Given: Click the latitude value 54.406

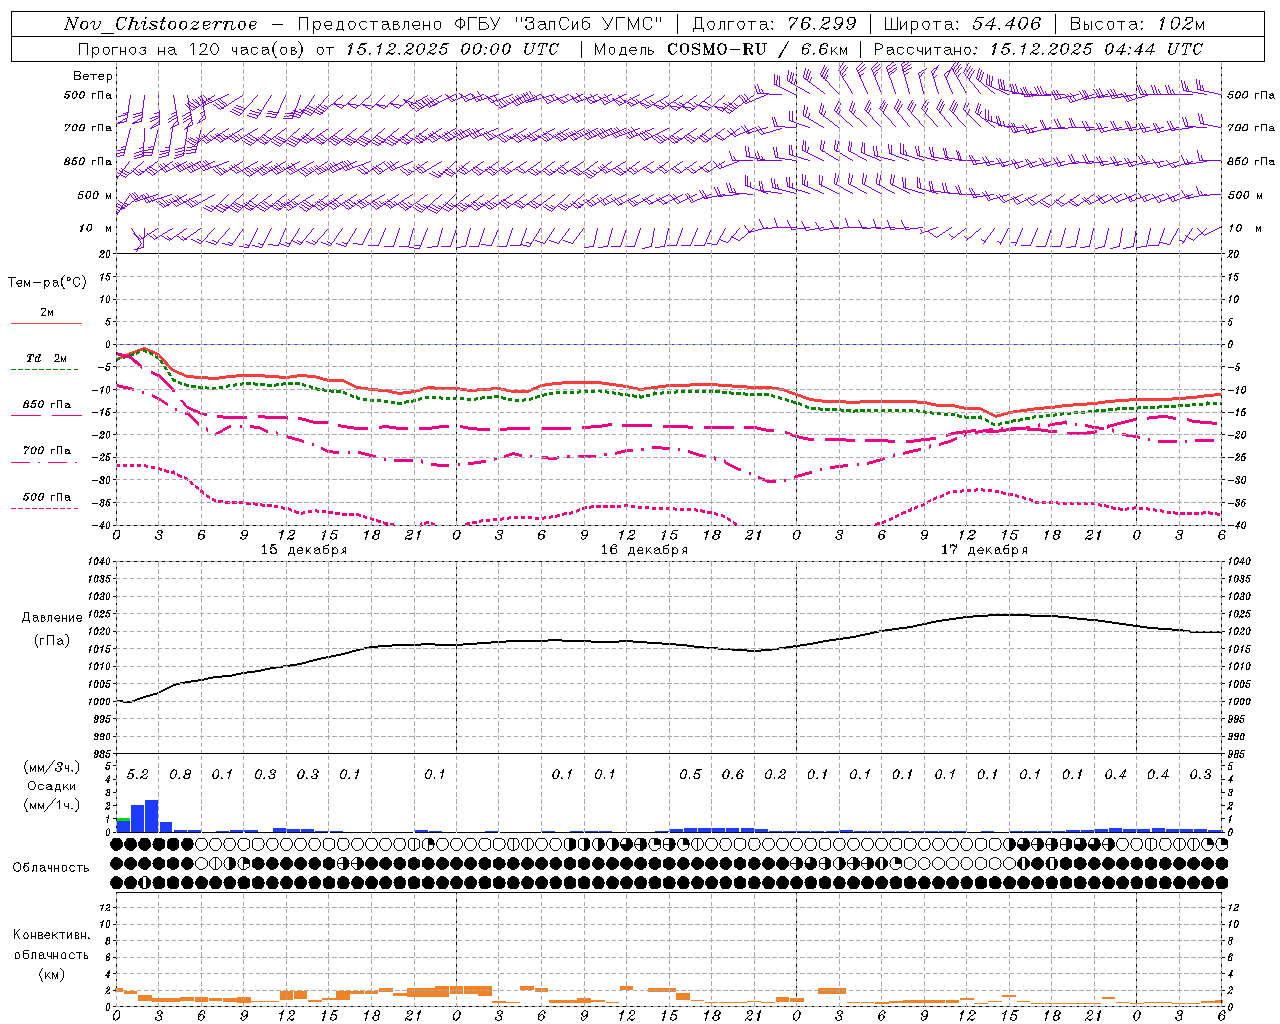Looking at the screenshot, I should click(x=1007, y=24).
